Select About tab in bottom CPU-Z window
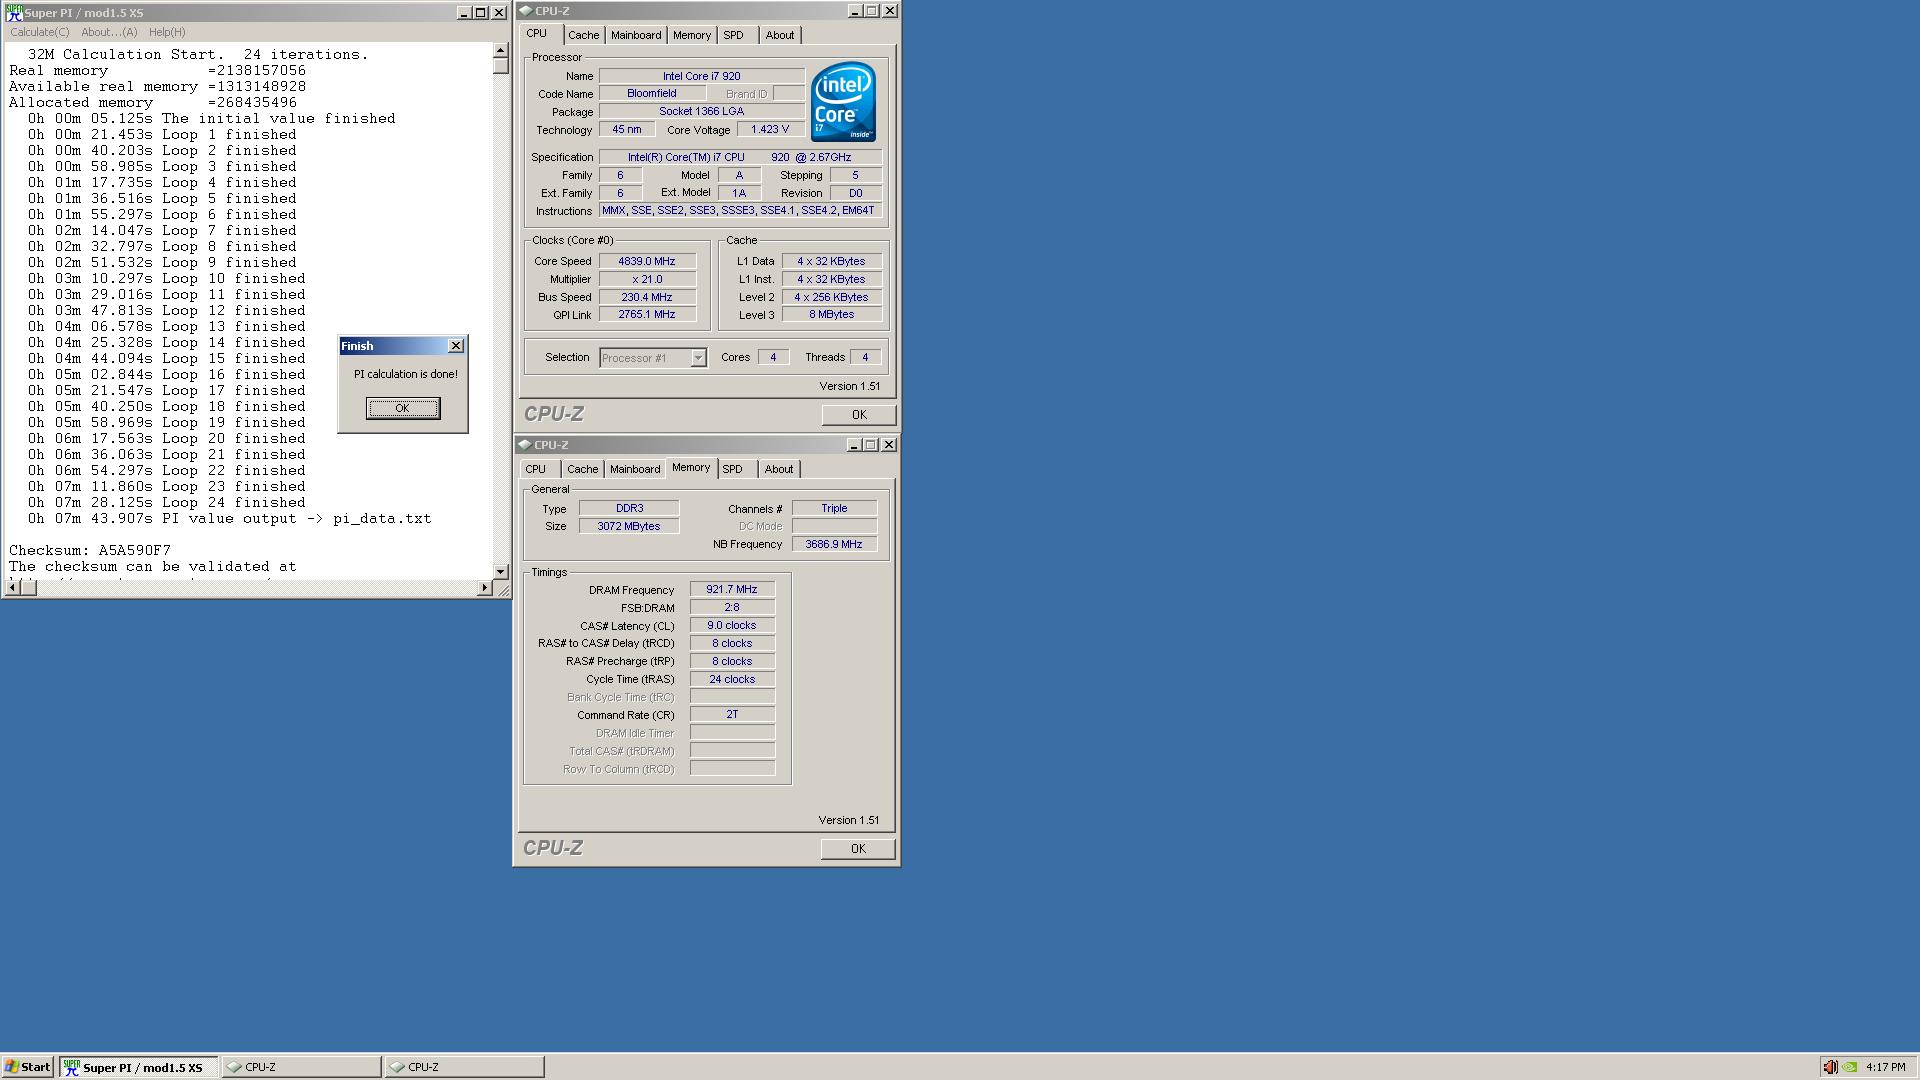This screenshot has width=1920, height=1080. pyautogui.click(x=779, y=469)
